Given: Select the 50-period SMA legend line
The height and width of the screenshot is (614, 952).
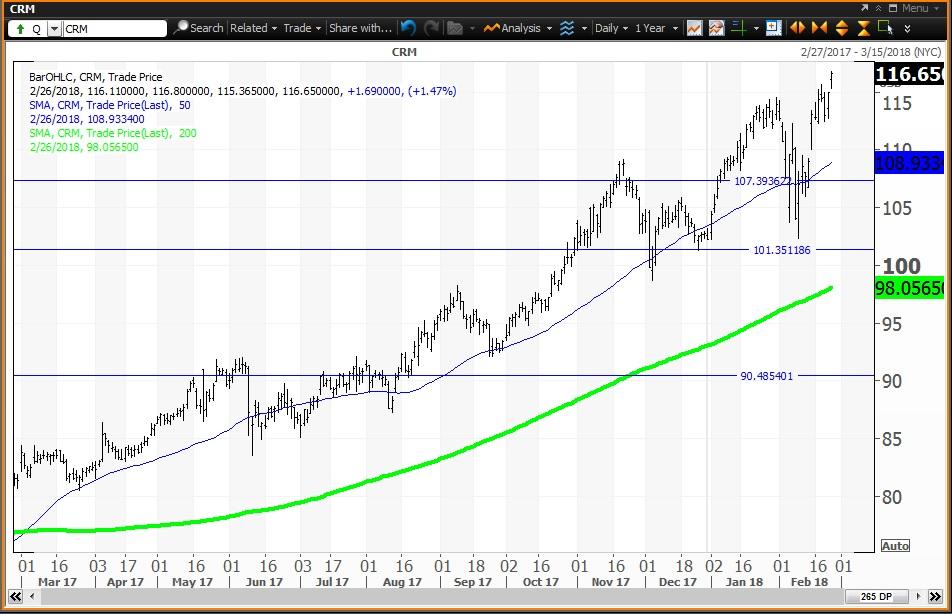Looking at the screenshot, I should click(x=110, y=105).
